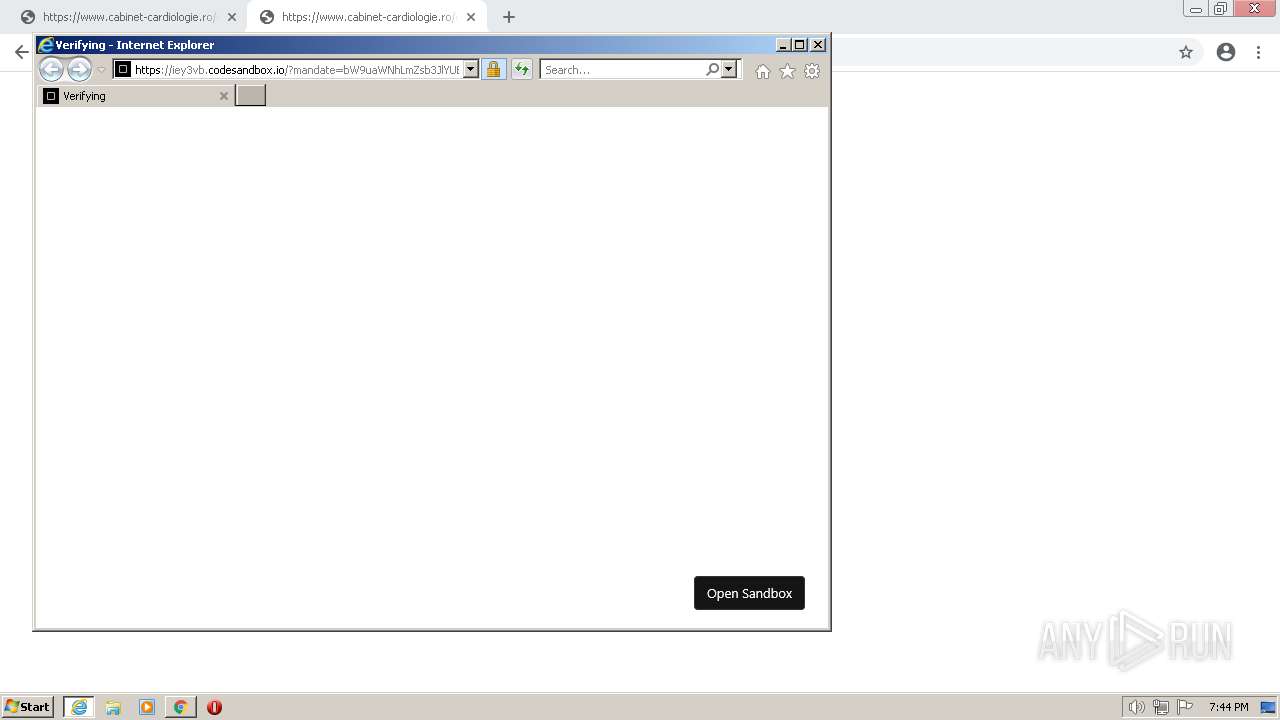View the security lock report icon

[494, 70]
